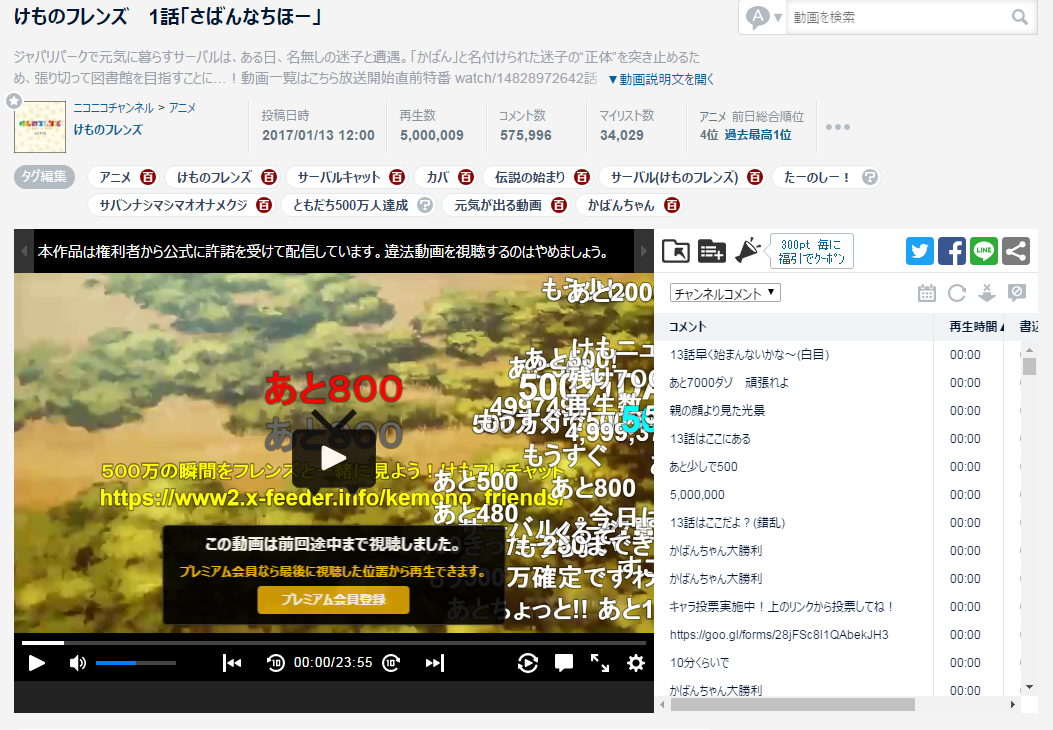1053x730 pixels.
Task: Click the add-to-mylist folder icon
Action: click(676, 251)
